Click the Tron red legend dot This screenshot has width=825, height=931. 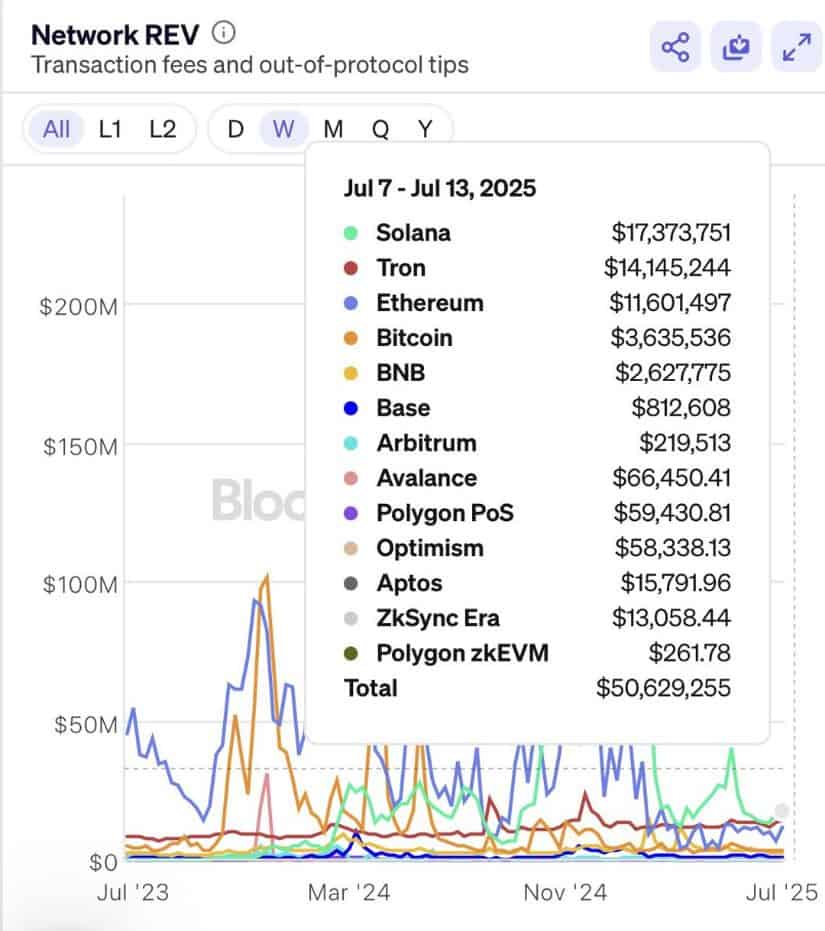point(350,268)
